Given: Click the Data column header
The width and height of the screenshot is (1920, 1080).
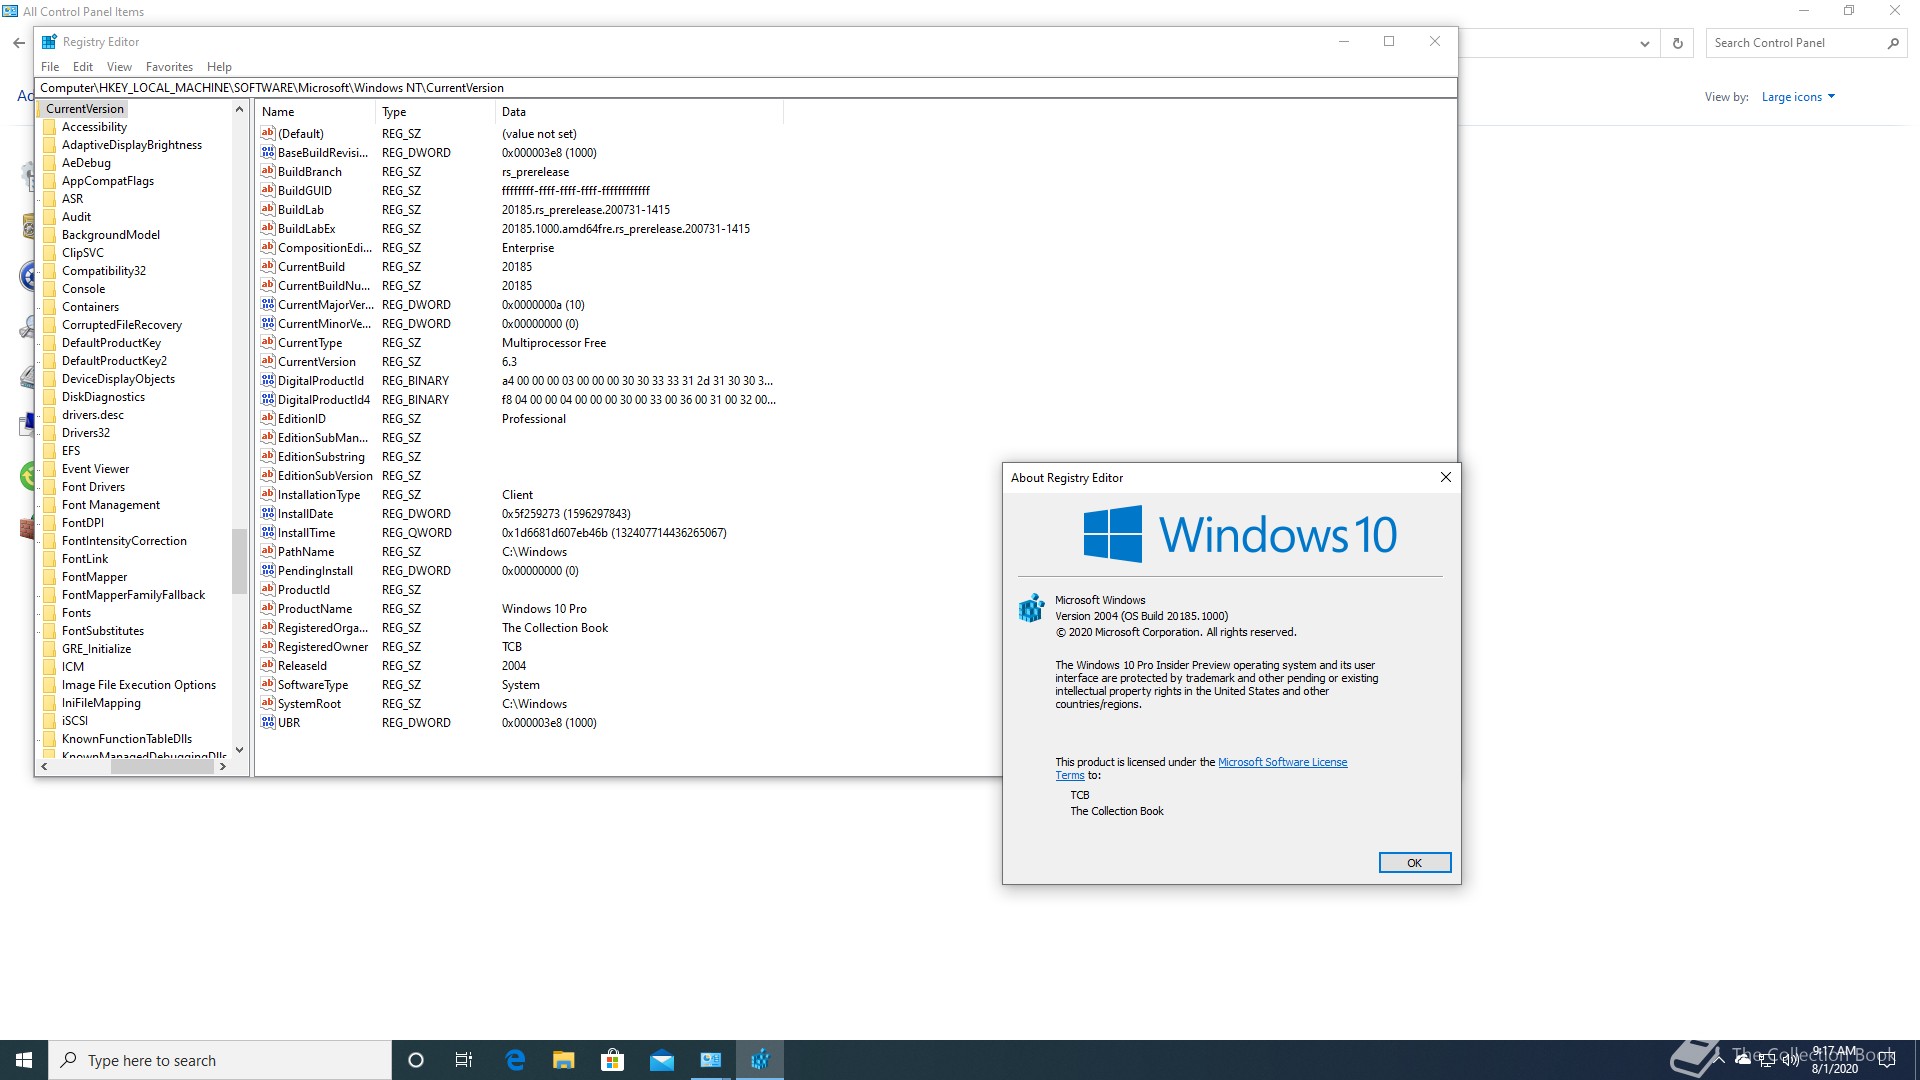Looking at the screenshot, I should click(x=639, y=112).
